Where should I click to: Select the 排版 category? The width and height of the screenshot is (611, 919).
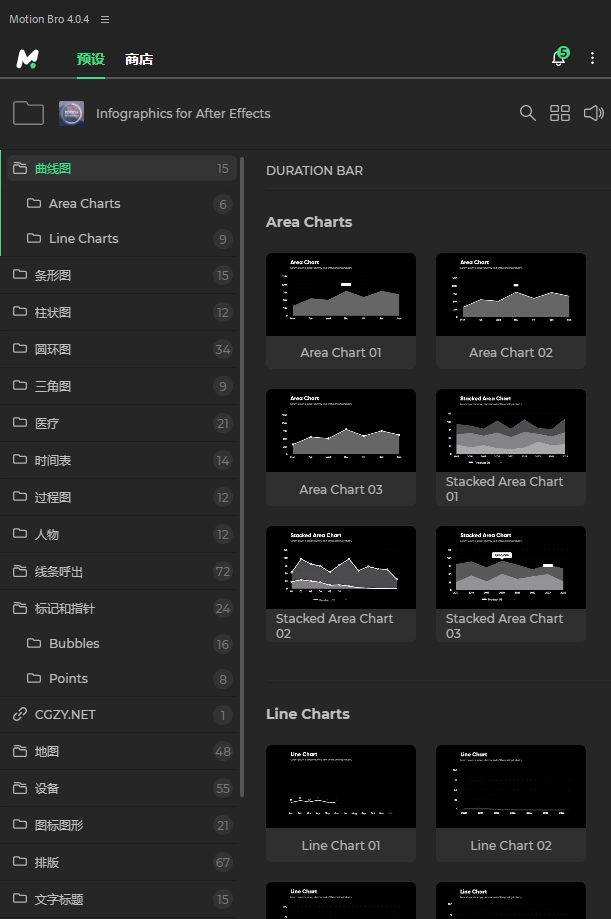(x=120, y=863)
